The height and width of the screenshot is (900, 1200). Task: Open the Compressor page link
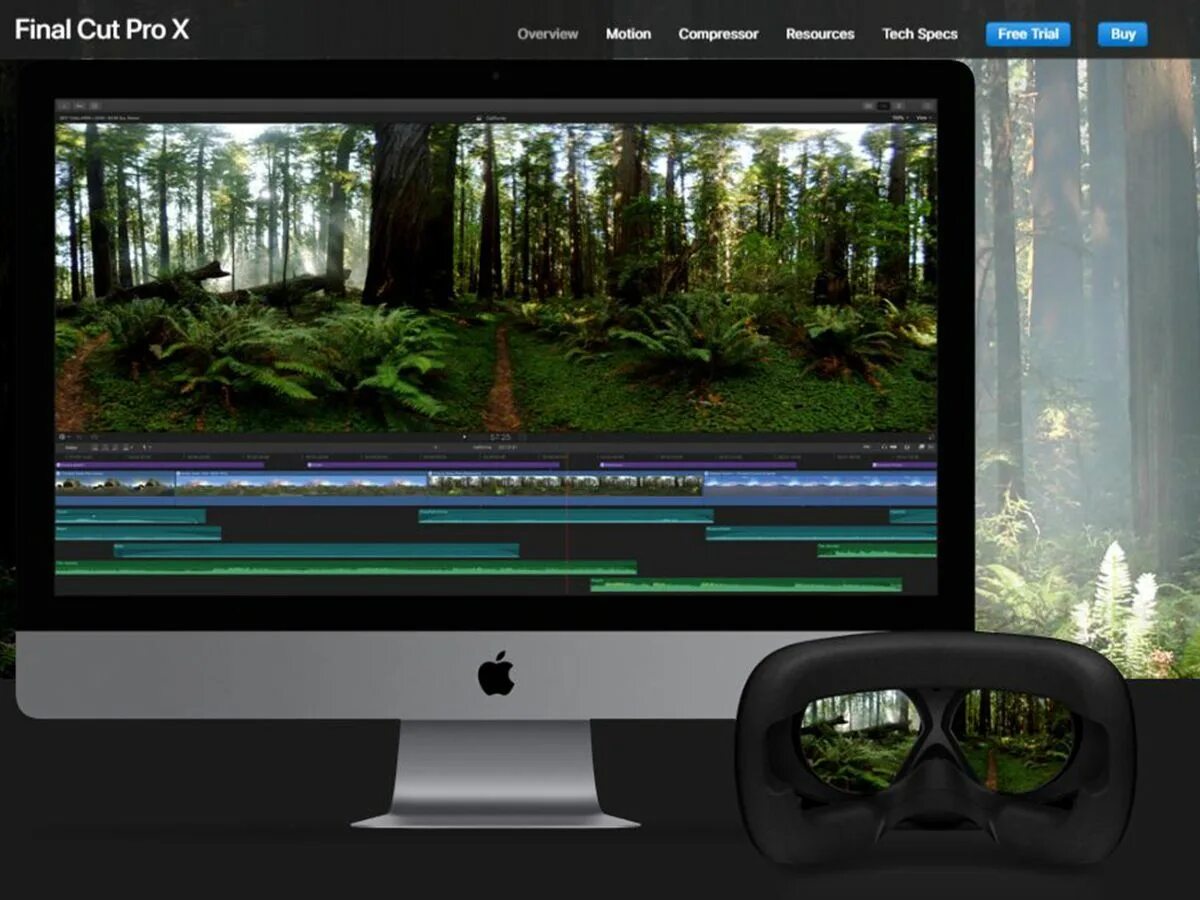pos(718,34)
